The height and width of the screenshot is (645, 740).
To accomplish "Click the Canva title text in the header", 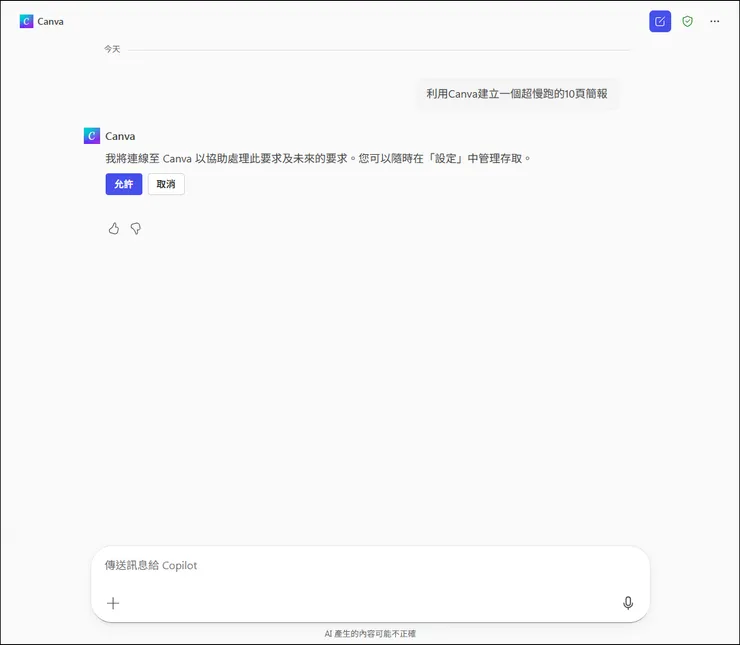I will pos(50,21).
